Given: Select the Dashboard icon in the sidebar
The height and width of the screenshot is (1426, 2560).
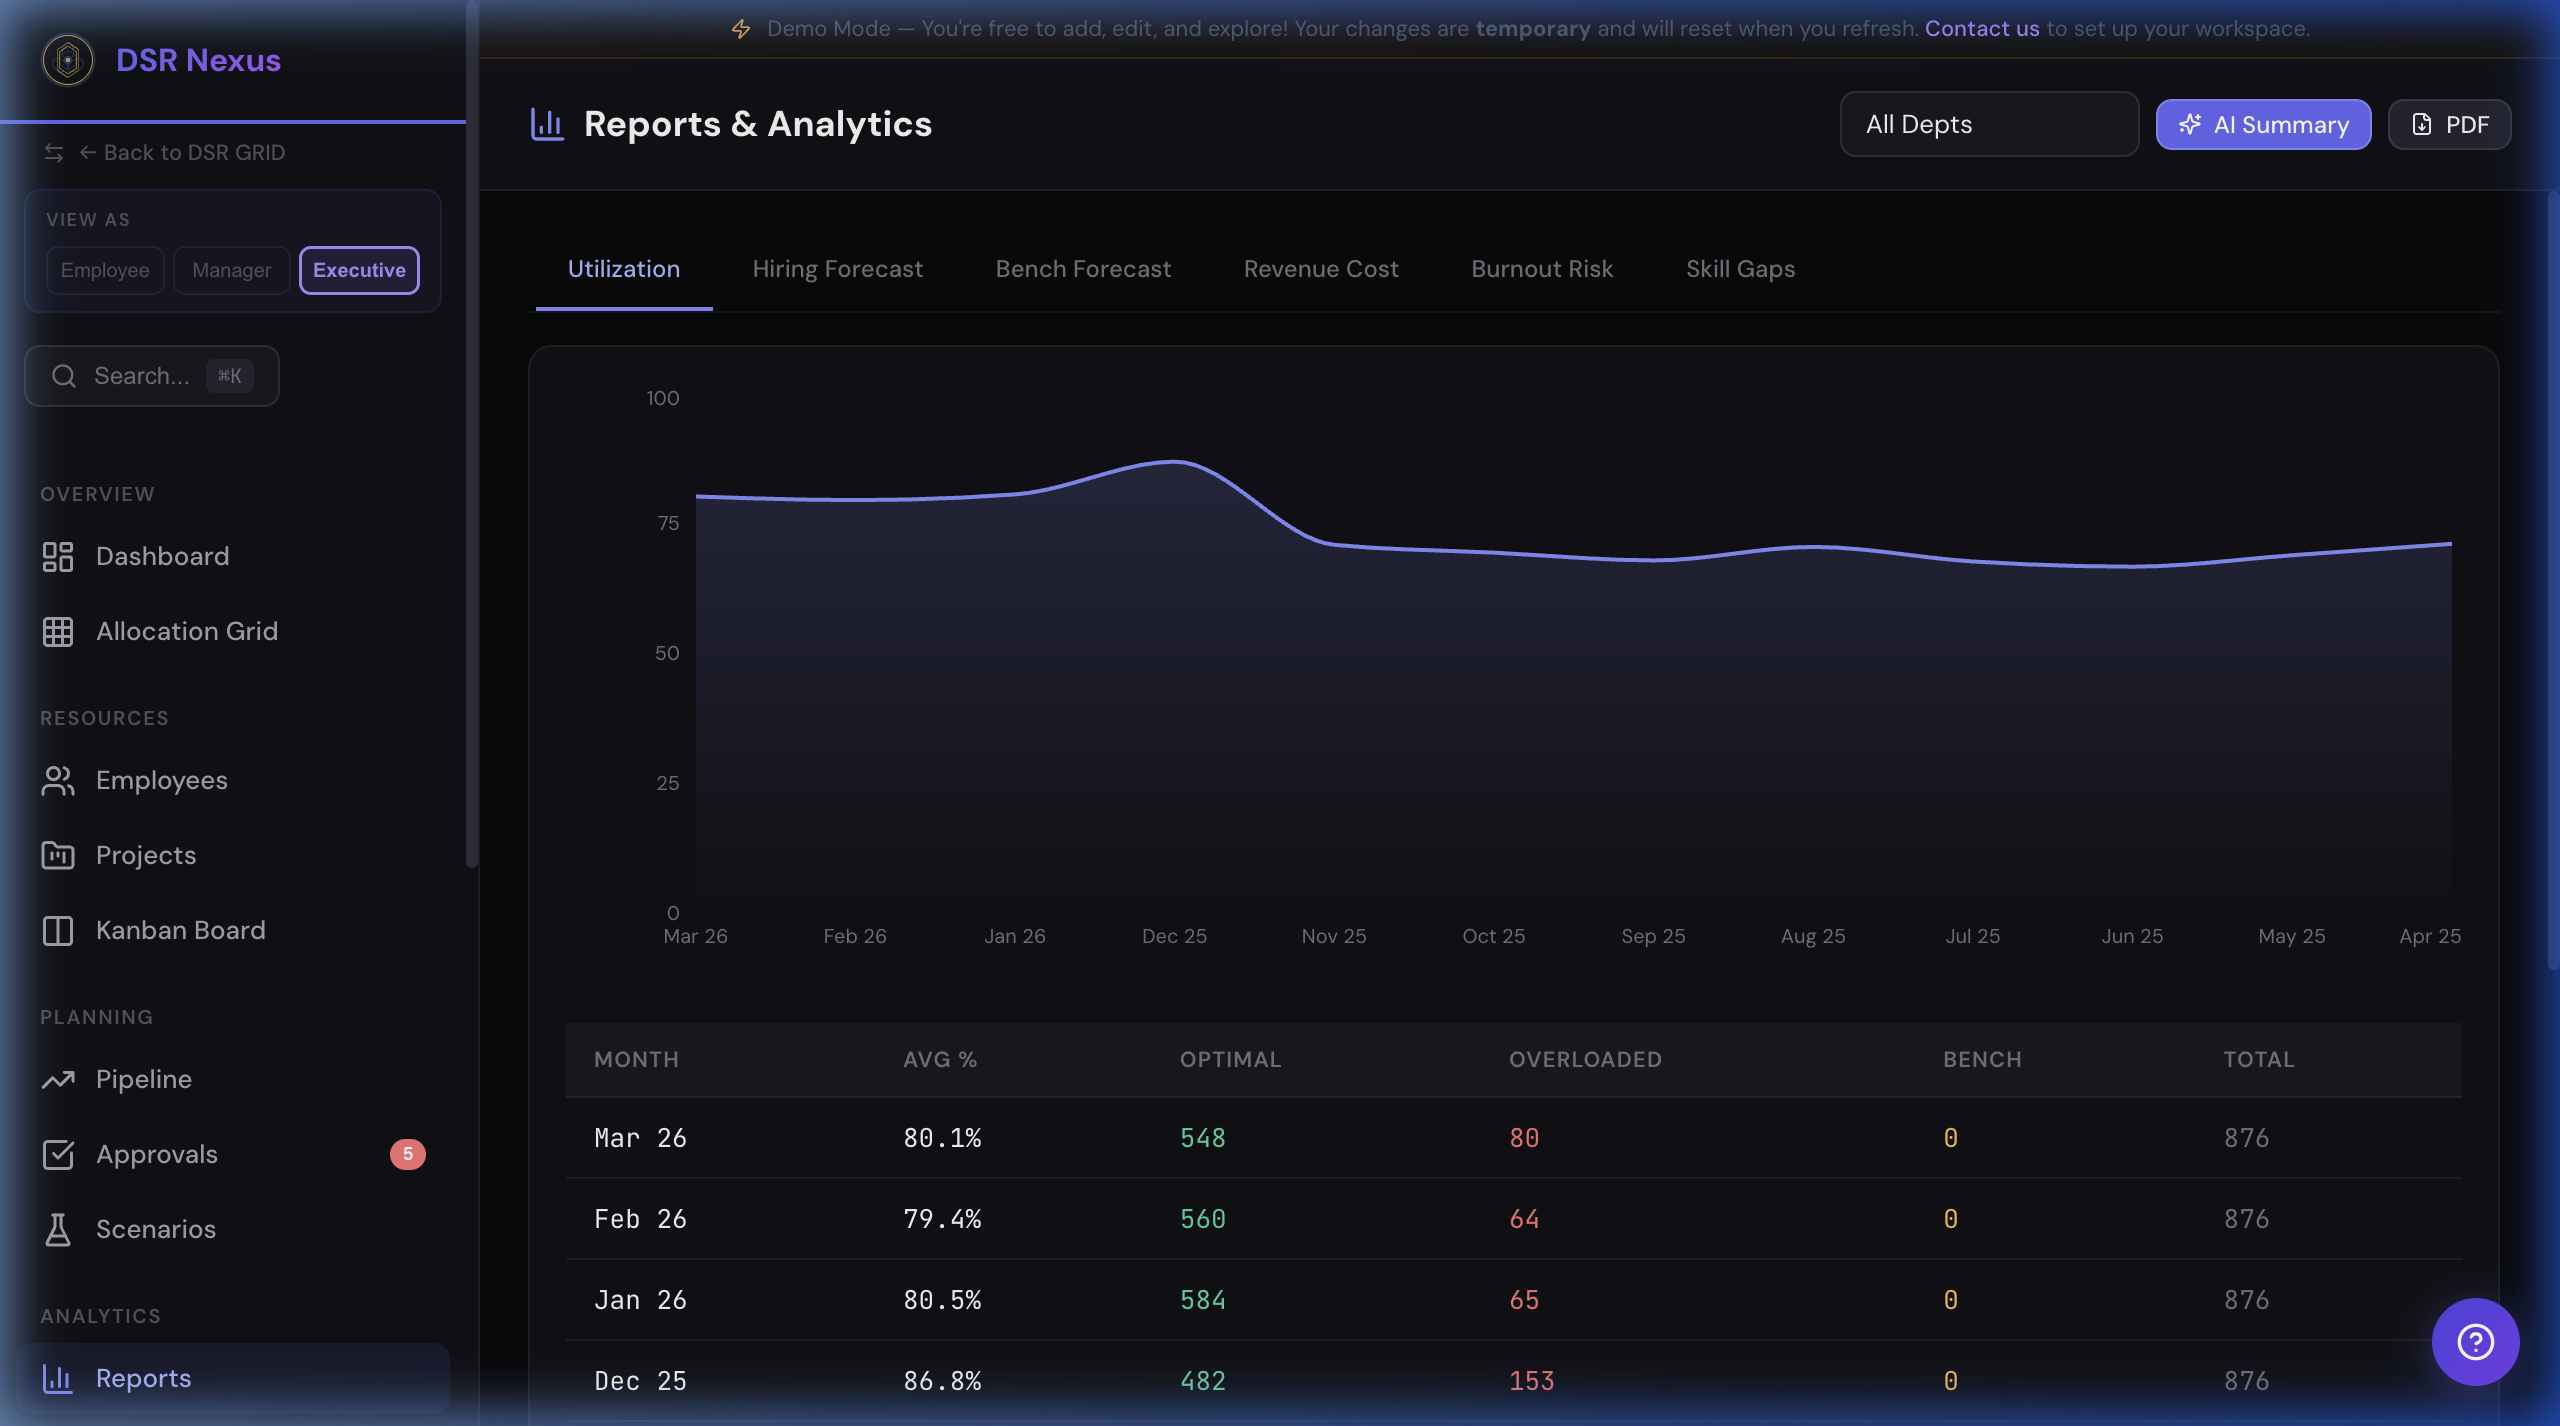Looking at the screenshot, I should click(x=57, y=556).
